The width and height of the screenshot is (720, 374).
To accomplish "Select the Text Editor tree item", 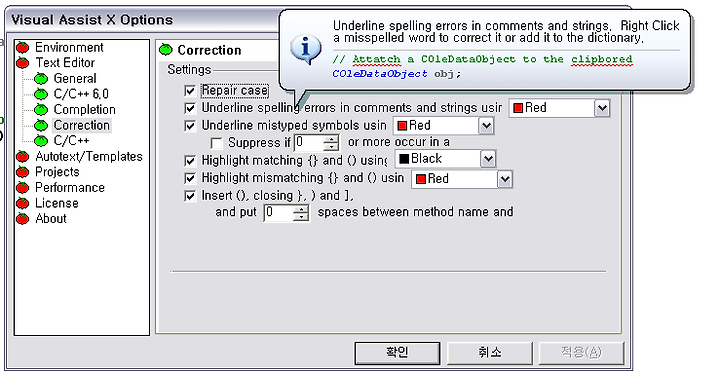I will 65,62.
